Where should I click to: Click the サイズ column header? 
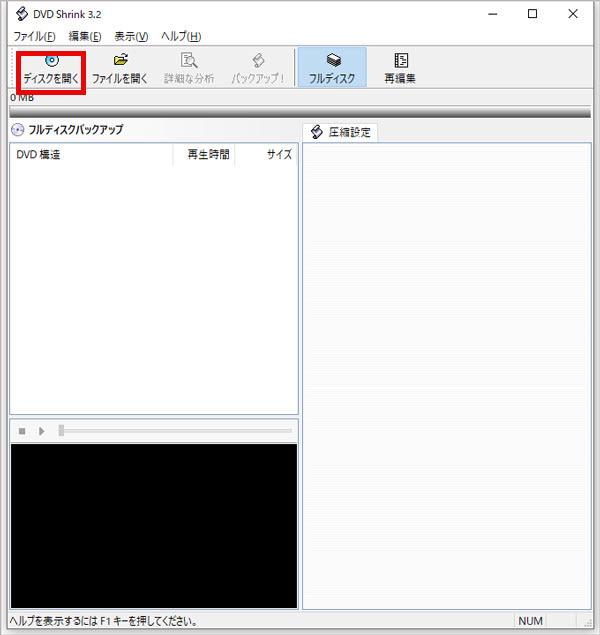[266, 154]
